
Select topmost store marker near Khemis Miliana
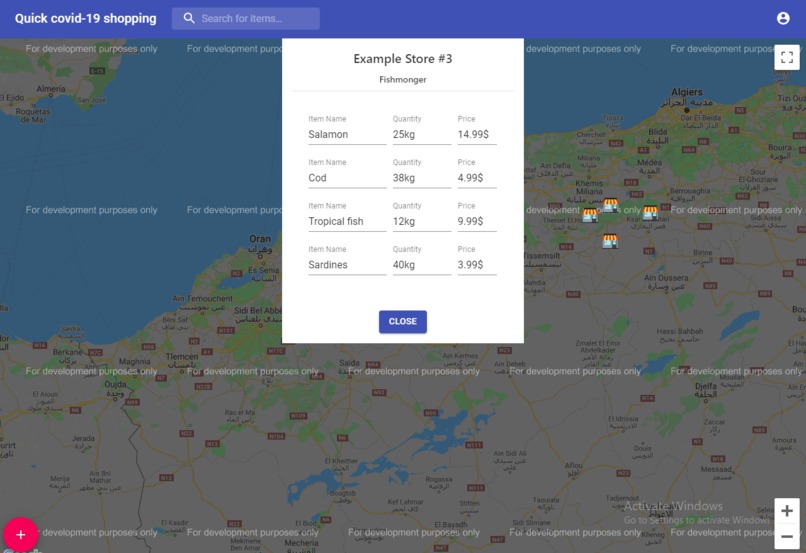(610, 205)
